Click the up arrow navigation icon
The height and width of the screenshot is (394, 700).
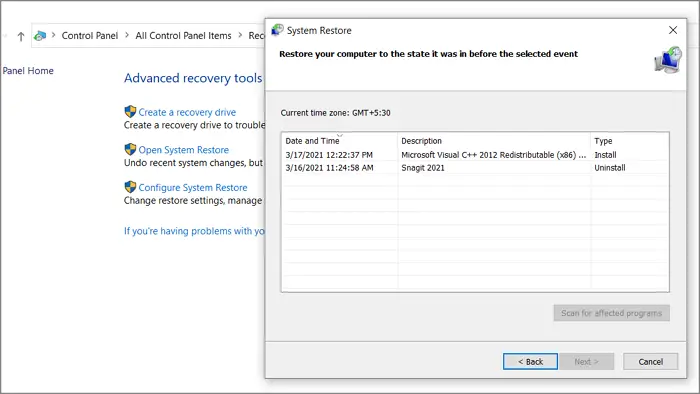(21, 36)
